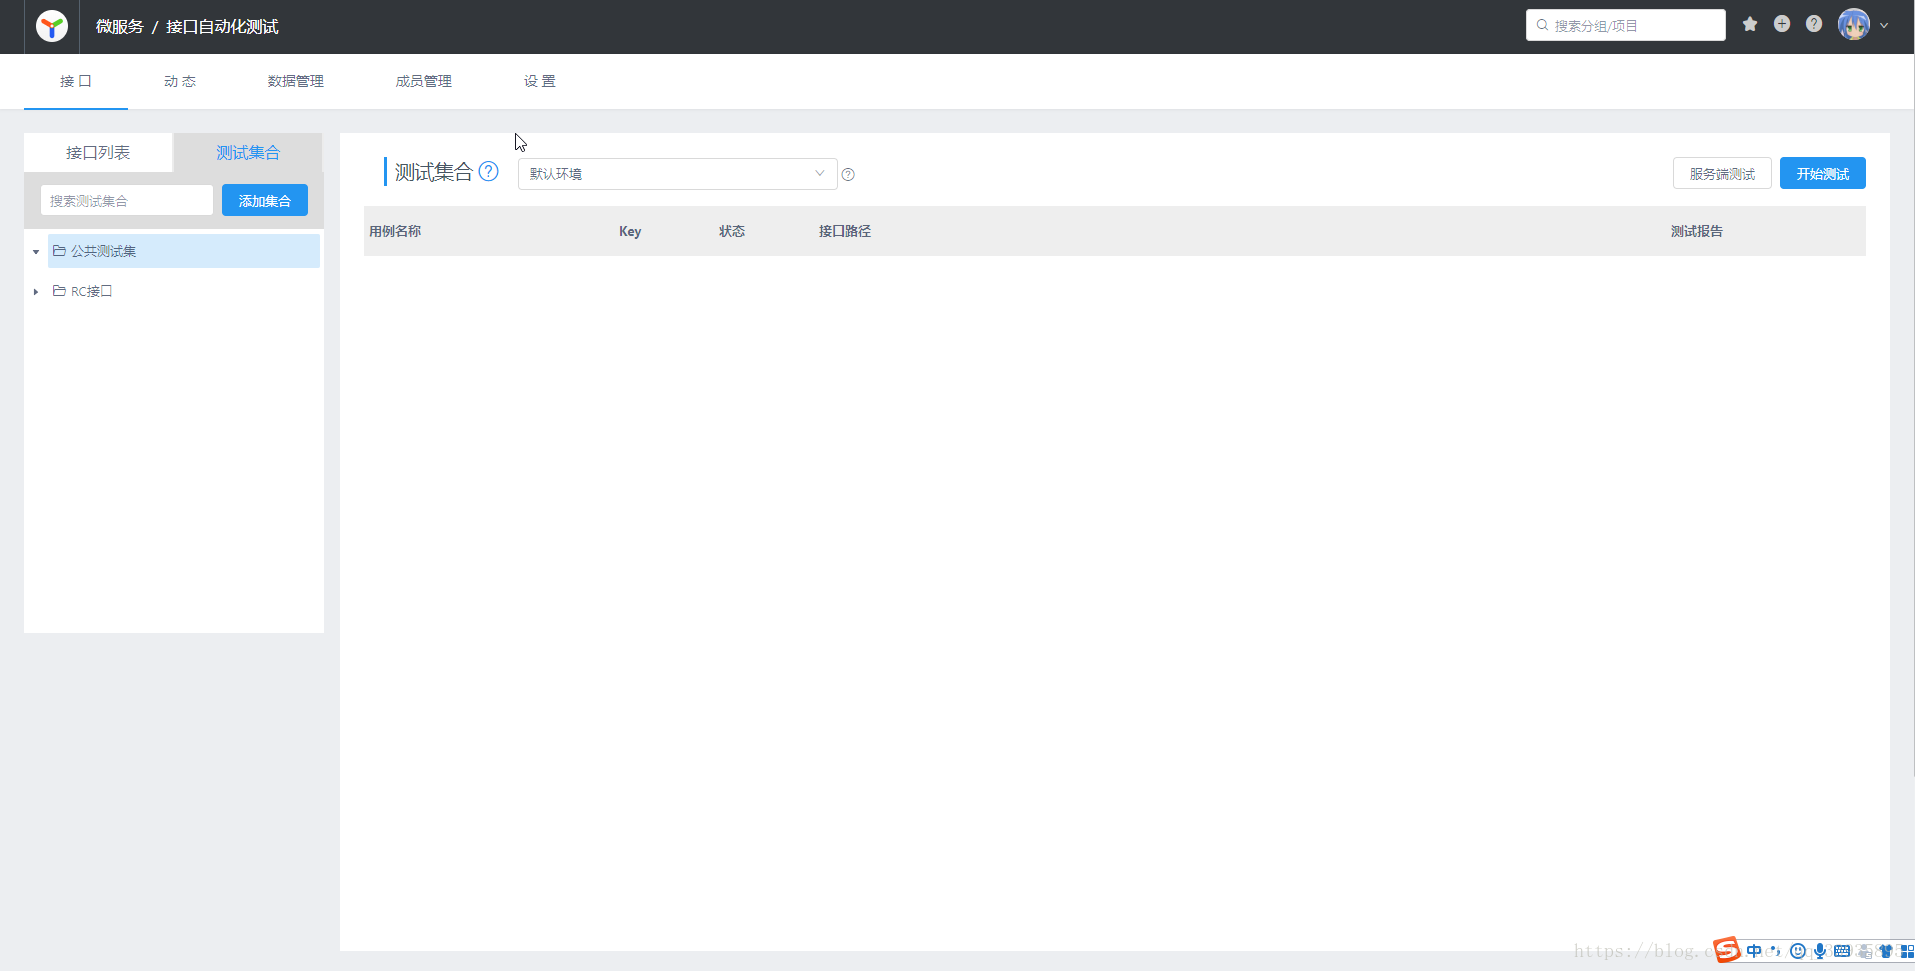This screenshot has width=1915, height=971.
Task: Open the 成员管理 tab
Action: (x=424, y=81)
